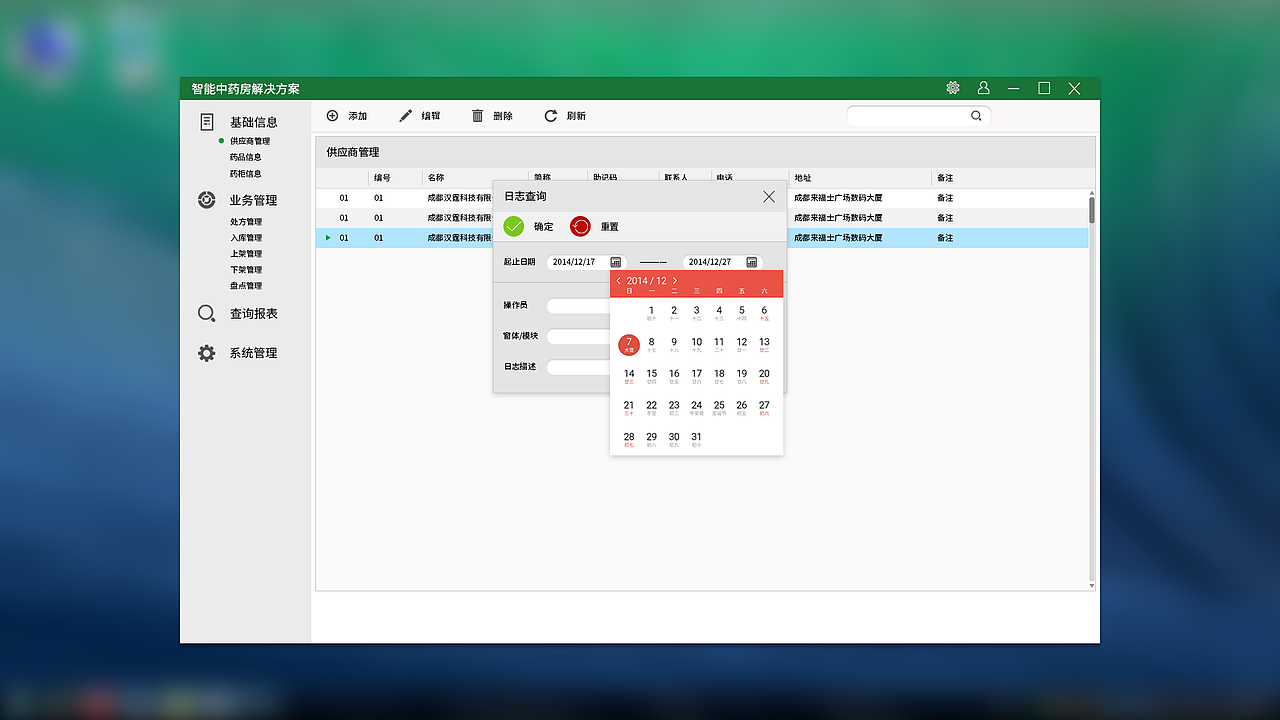This screenshot has width=1280, height=720.
Task: Click the vertical scrollbar thumb
Action: (x=1092, y=210)
